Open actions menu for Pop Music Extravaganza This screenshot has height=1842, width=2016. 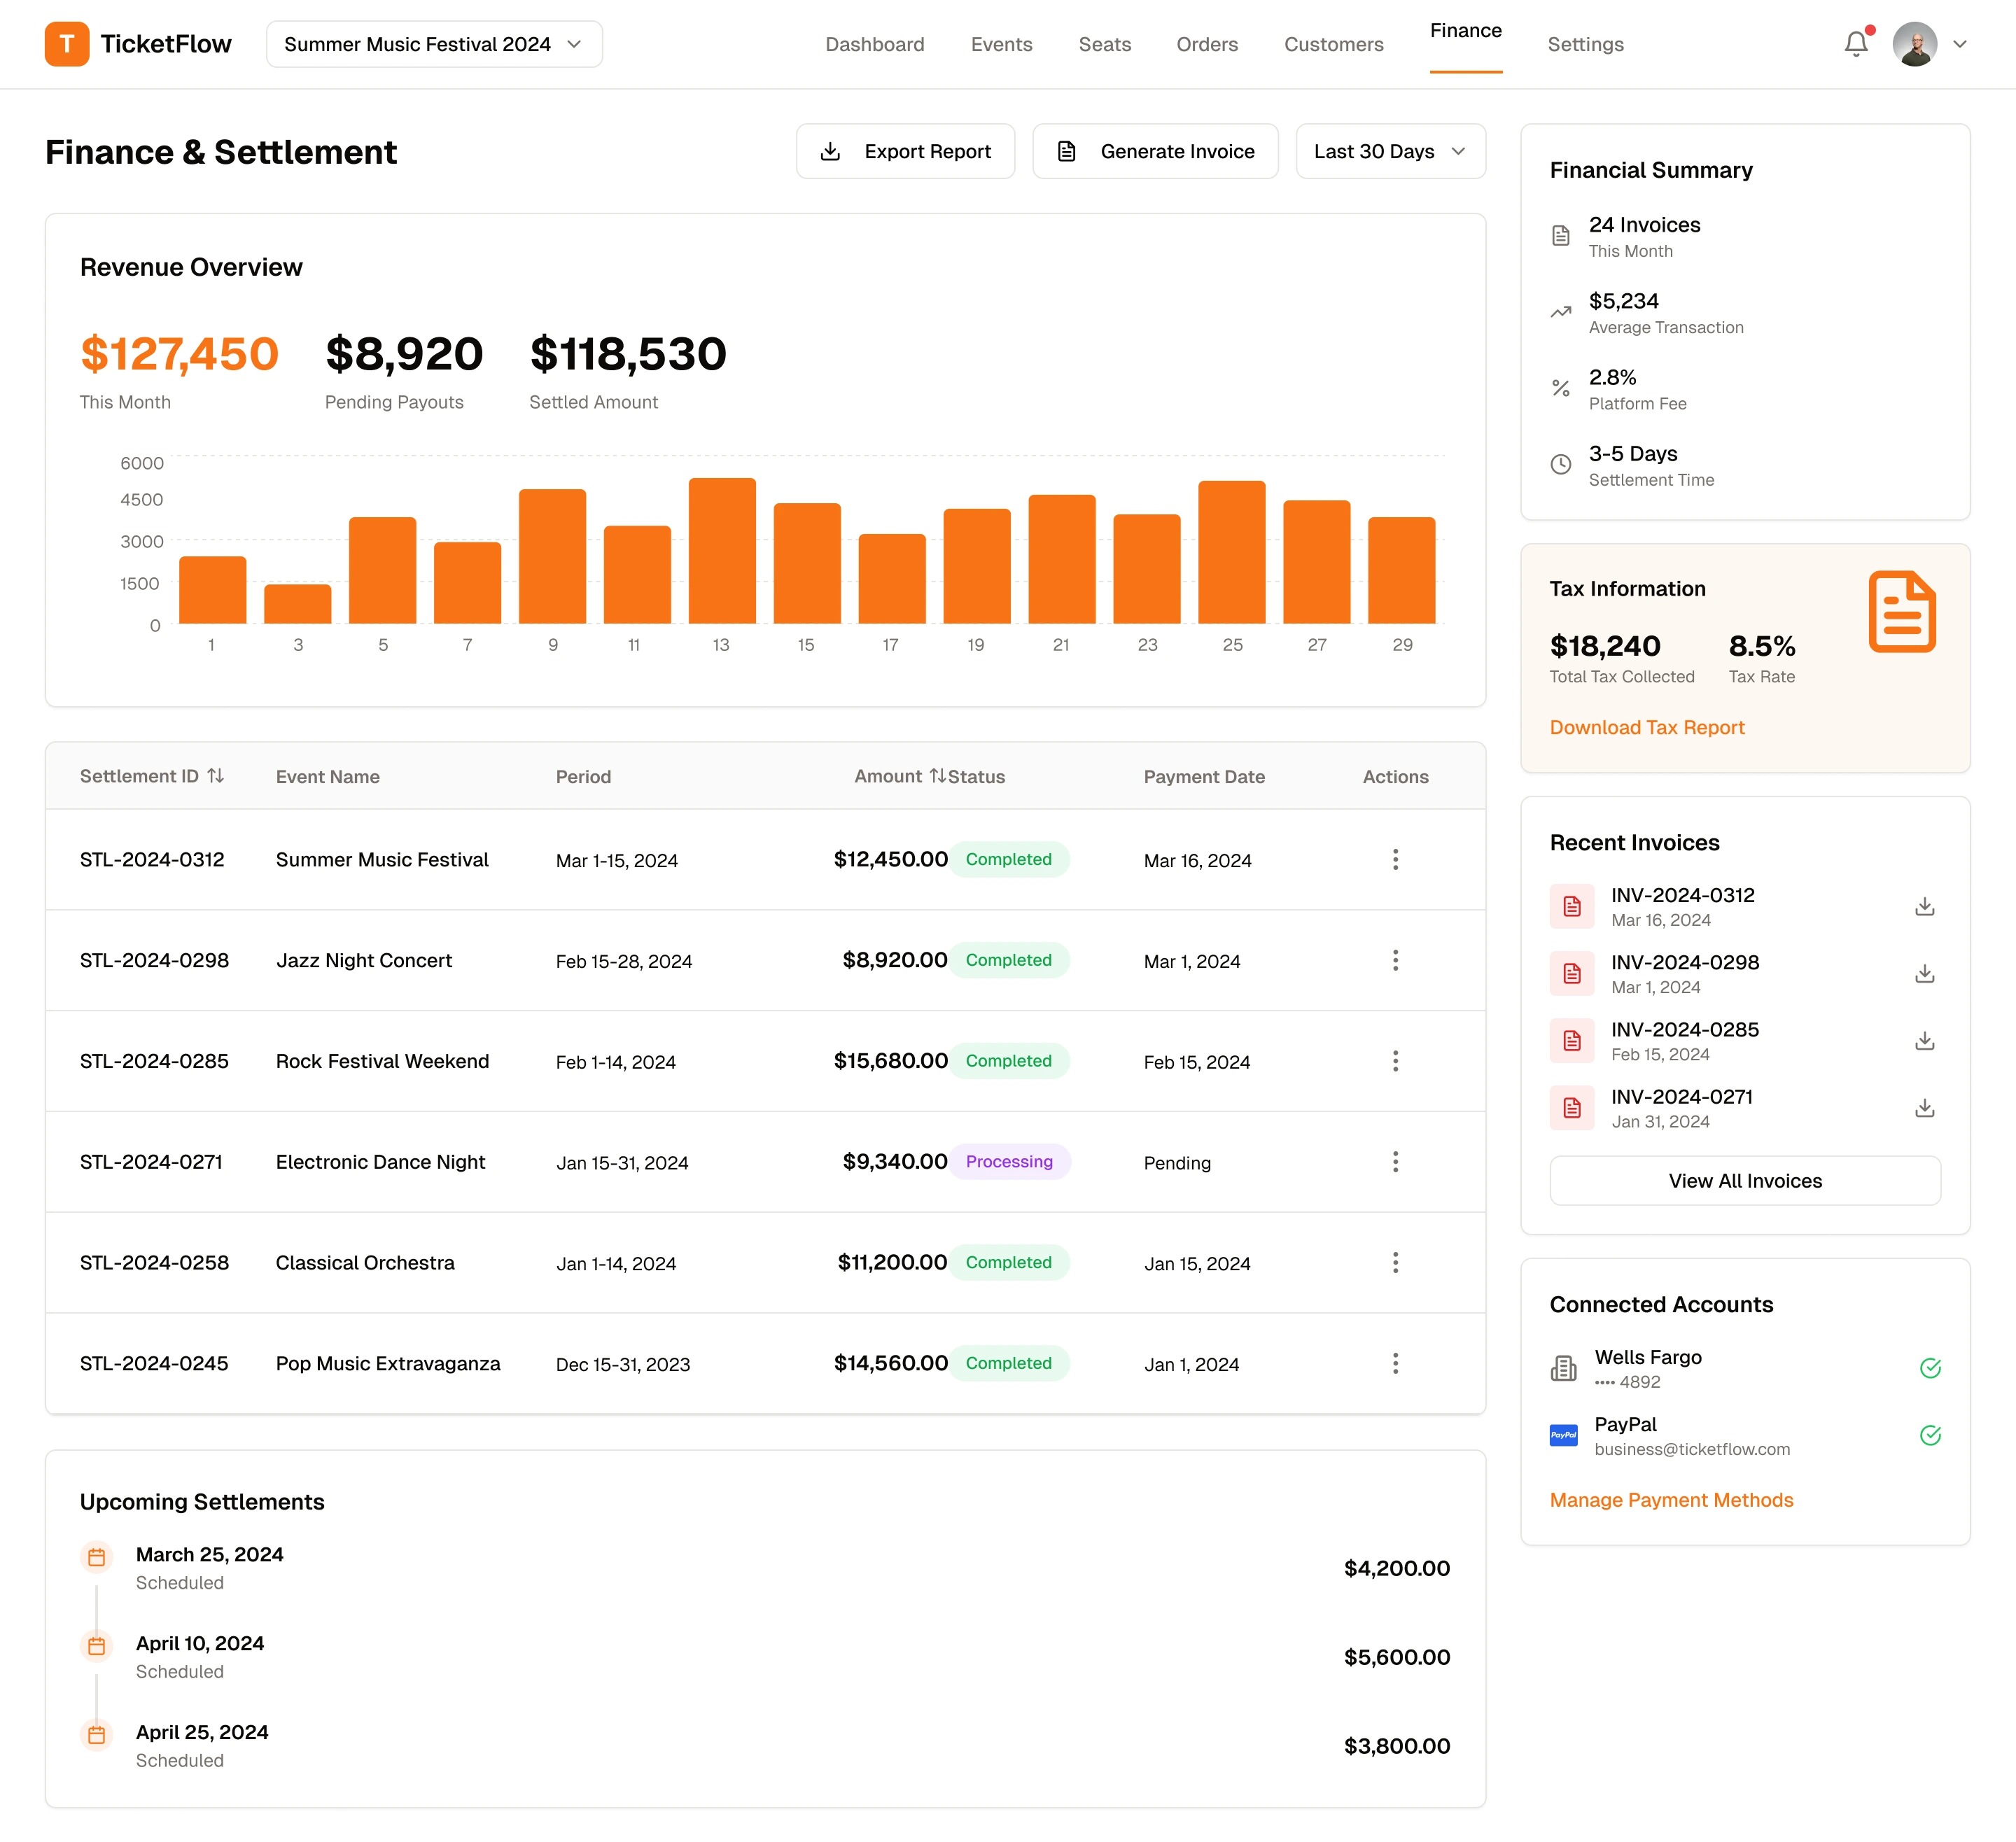[1395, 1363]
